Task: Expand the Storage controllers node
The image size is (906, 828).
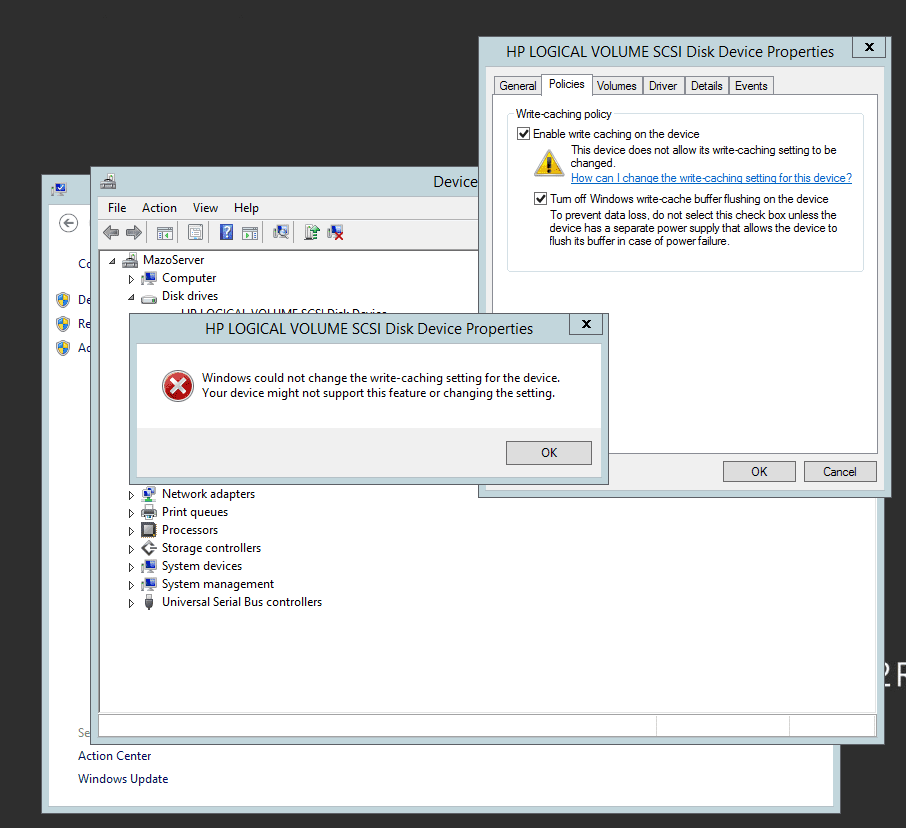Action: coord(131,549)
